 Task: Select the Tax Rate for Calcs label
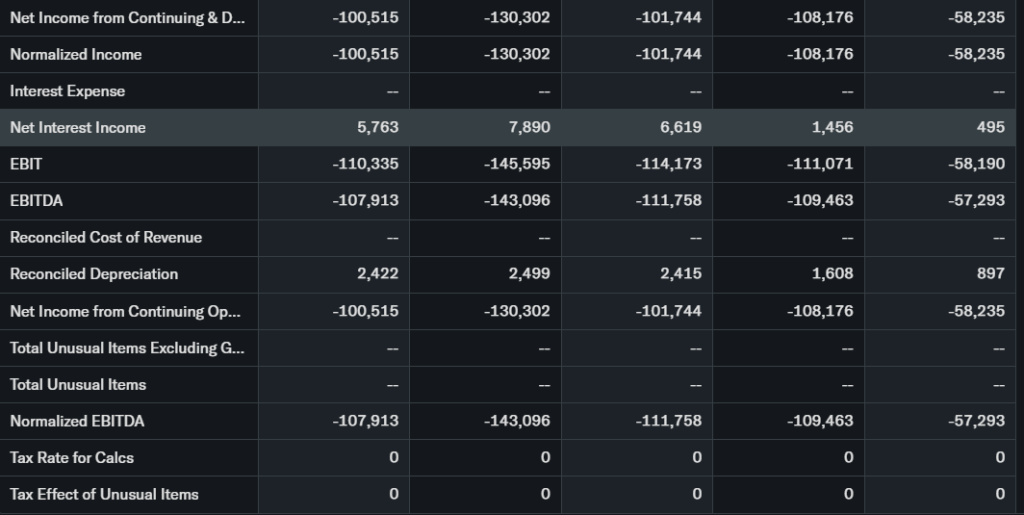tap(72, 457)
